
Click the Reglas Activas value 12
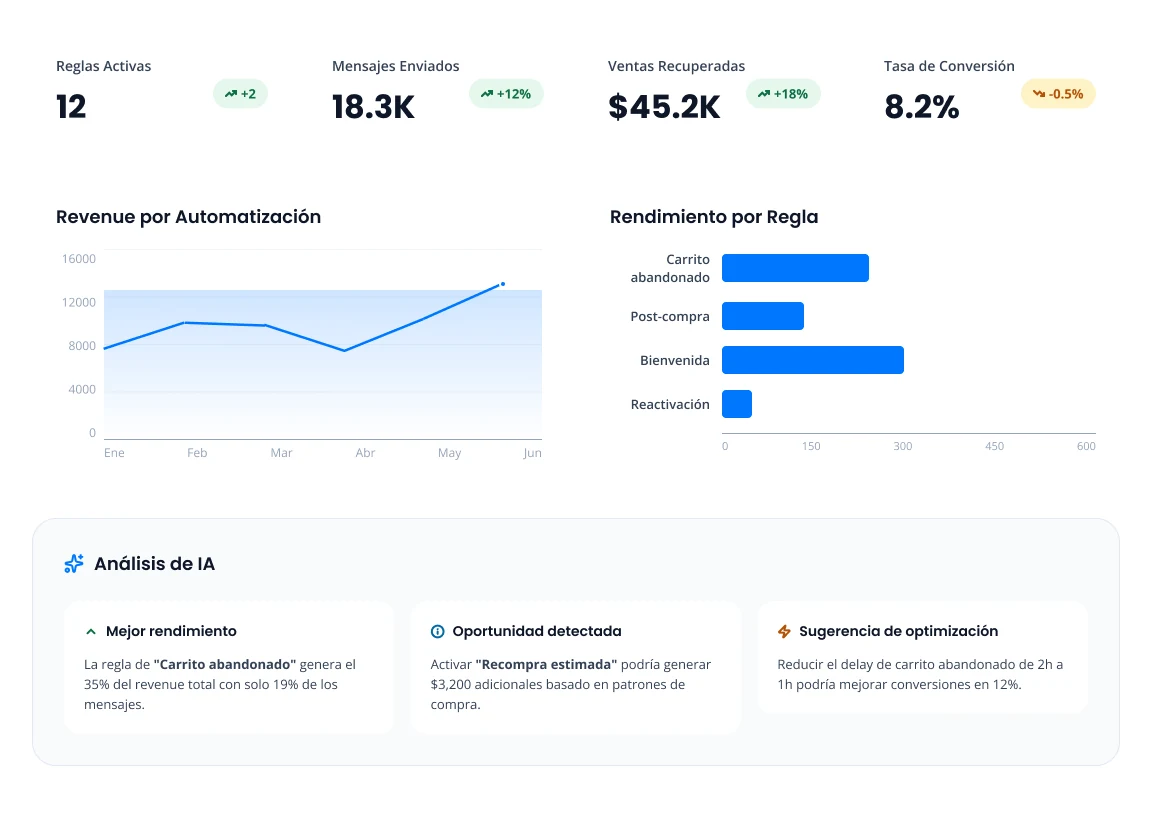point(71,107)
